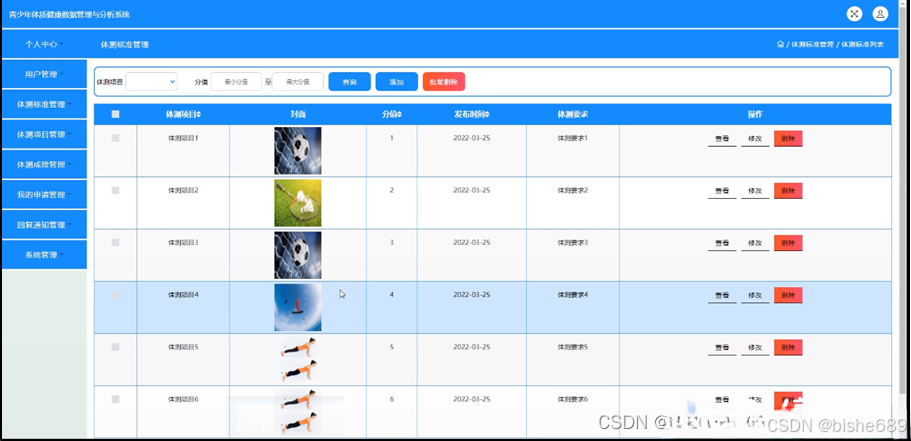Image resolution: width=911 pixels, height=441 pixels.
Task: Click 修改 for 体测项目2 row
Action: (x=755, y=191)
